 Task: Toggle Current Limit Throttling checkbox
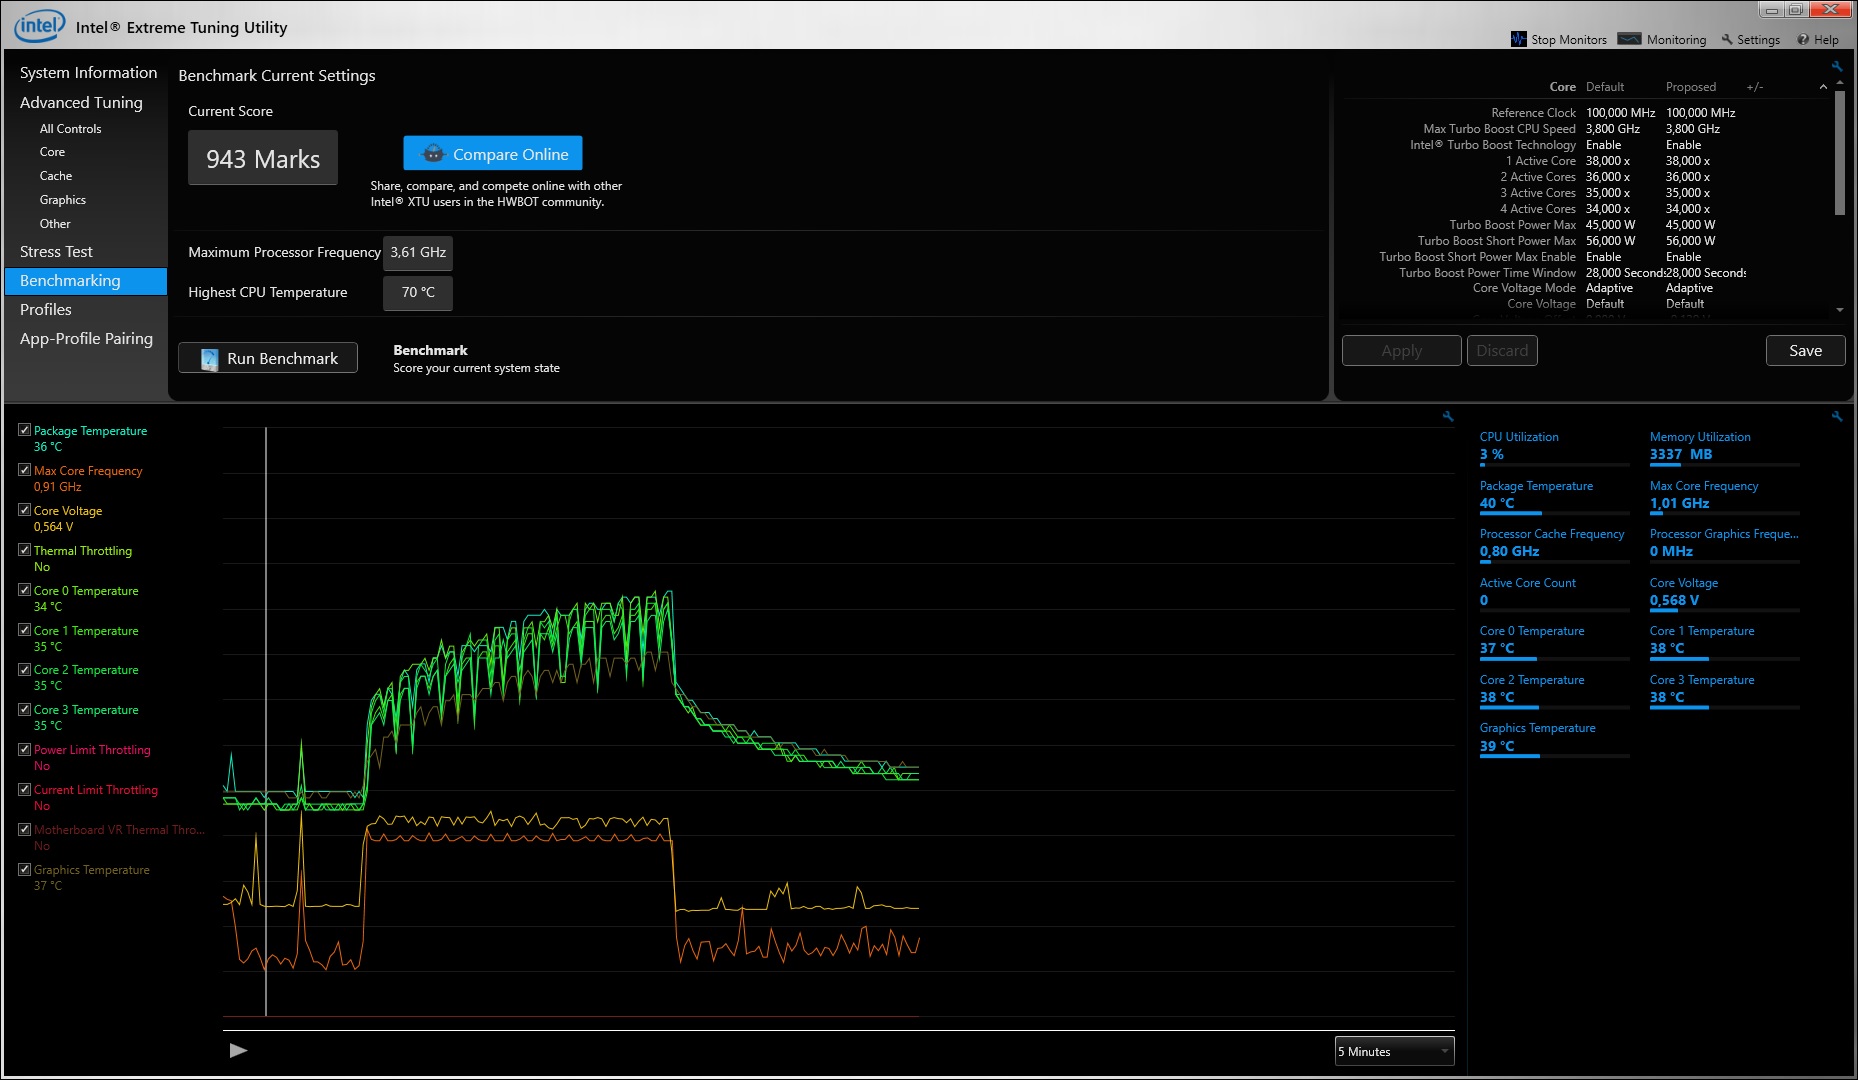tap(24, 789)
